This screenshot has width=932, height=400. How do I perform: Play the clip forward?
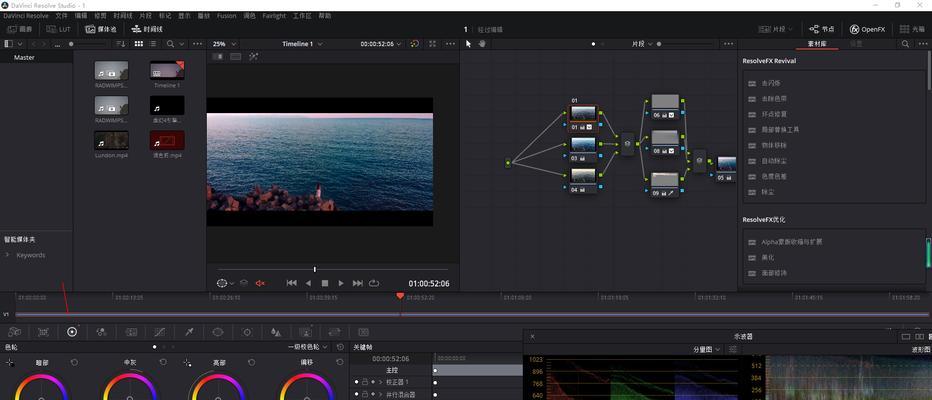click(x=341, y=284)
